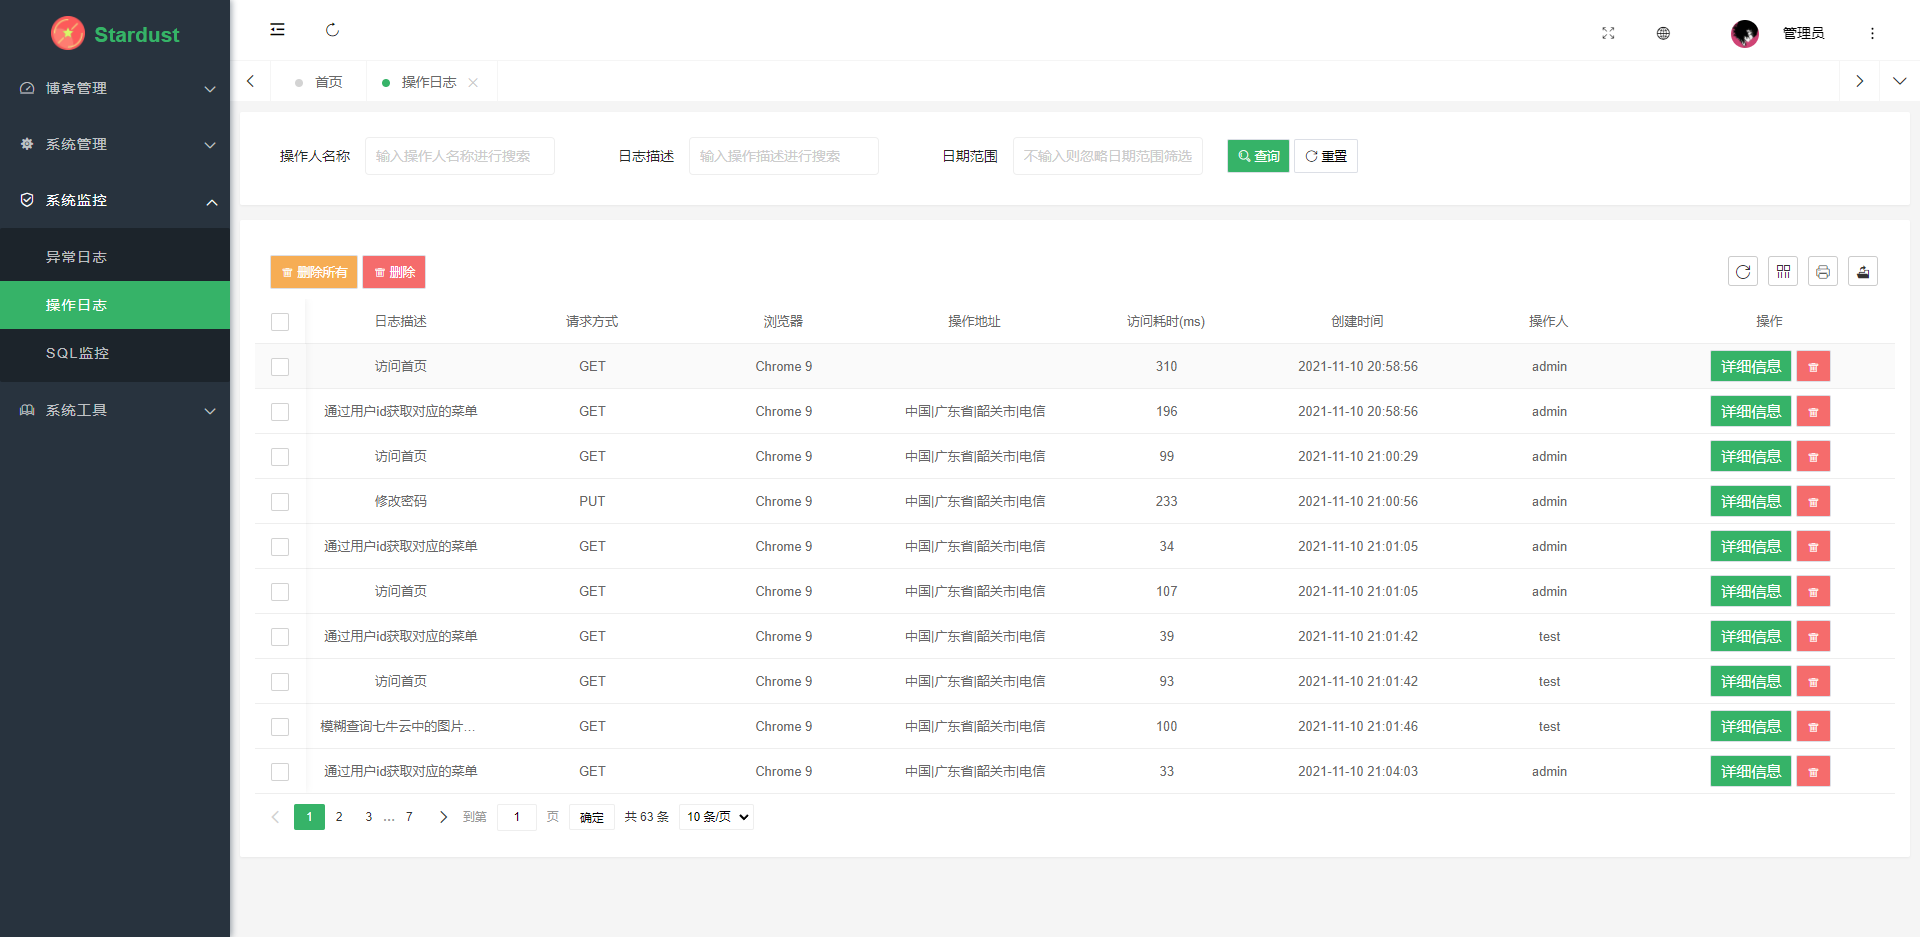
Task: Open the 异常日志 menu item
Action: (115, 257)
